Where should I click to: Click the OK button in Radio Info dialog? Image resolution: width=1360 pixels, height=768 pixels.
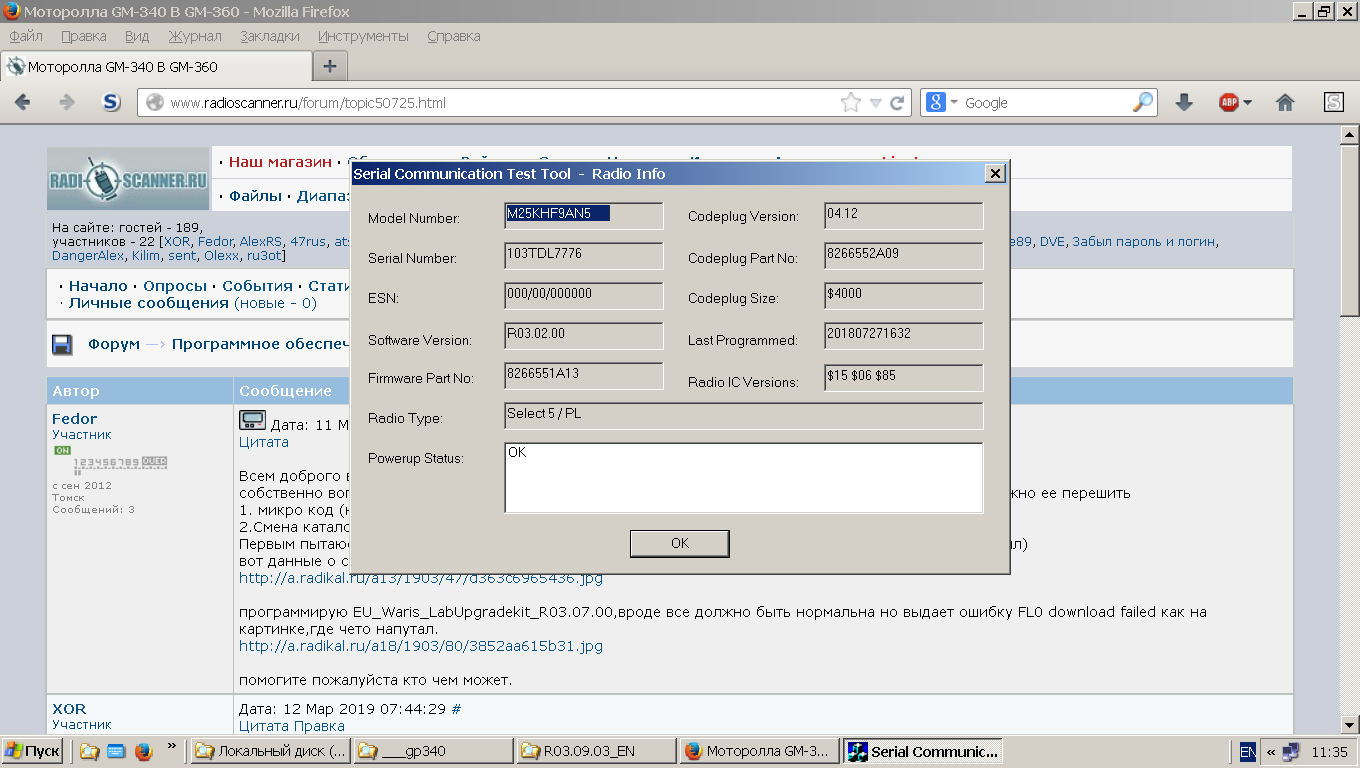[x=679, y=543]
